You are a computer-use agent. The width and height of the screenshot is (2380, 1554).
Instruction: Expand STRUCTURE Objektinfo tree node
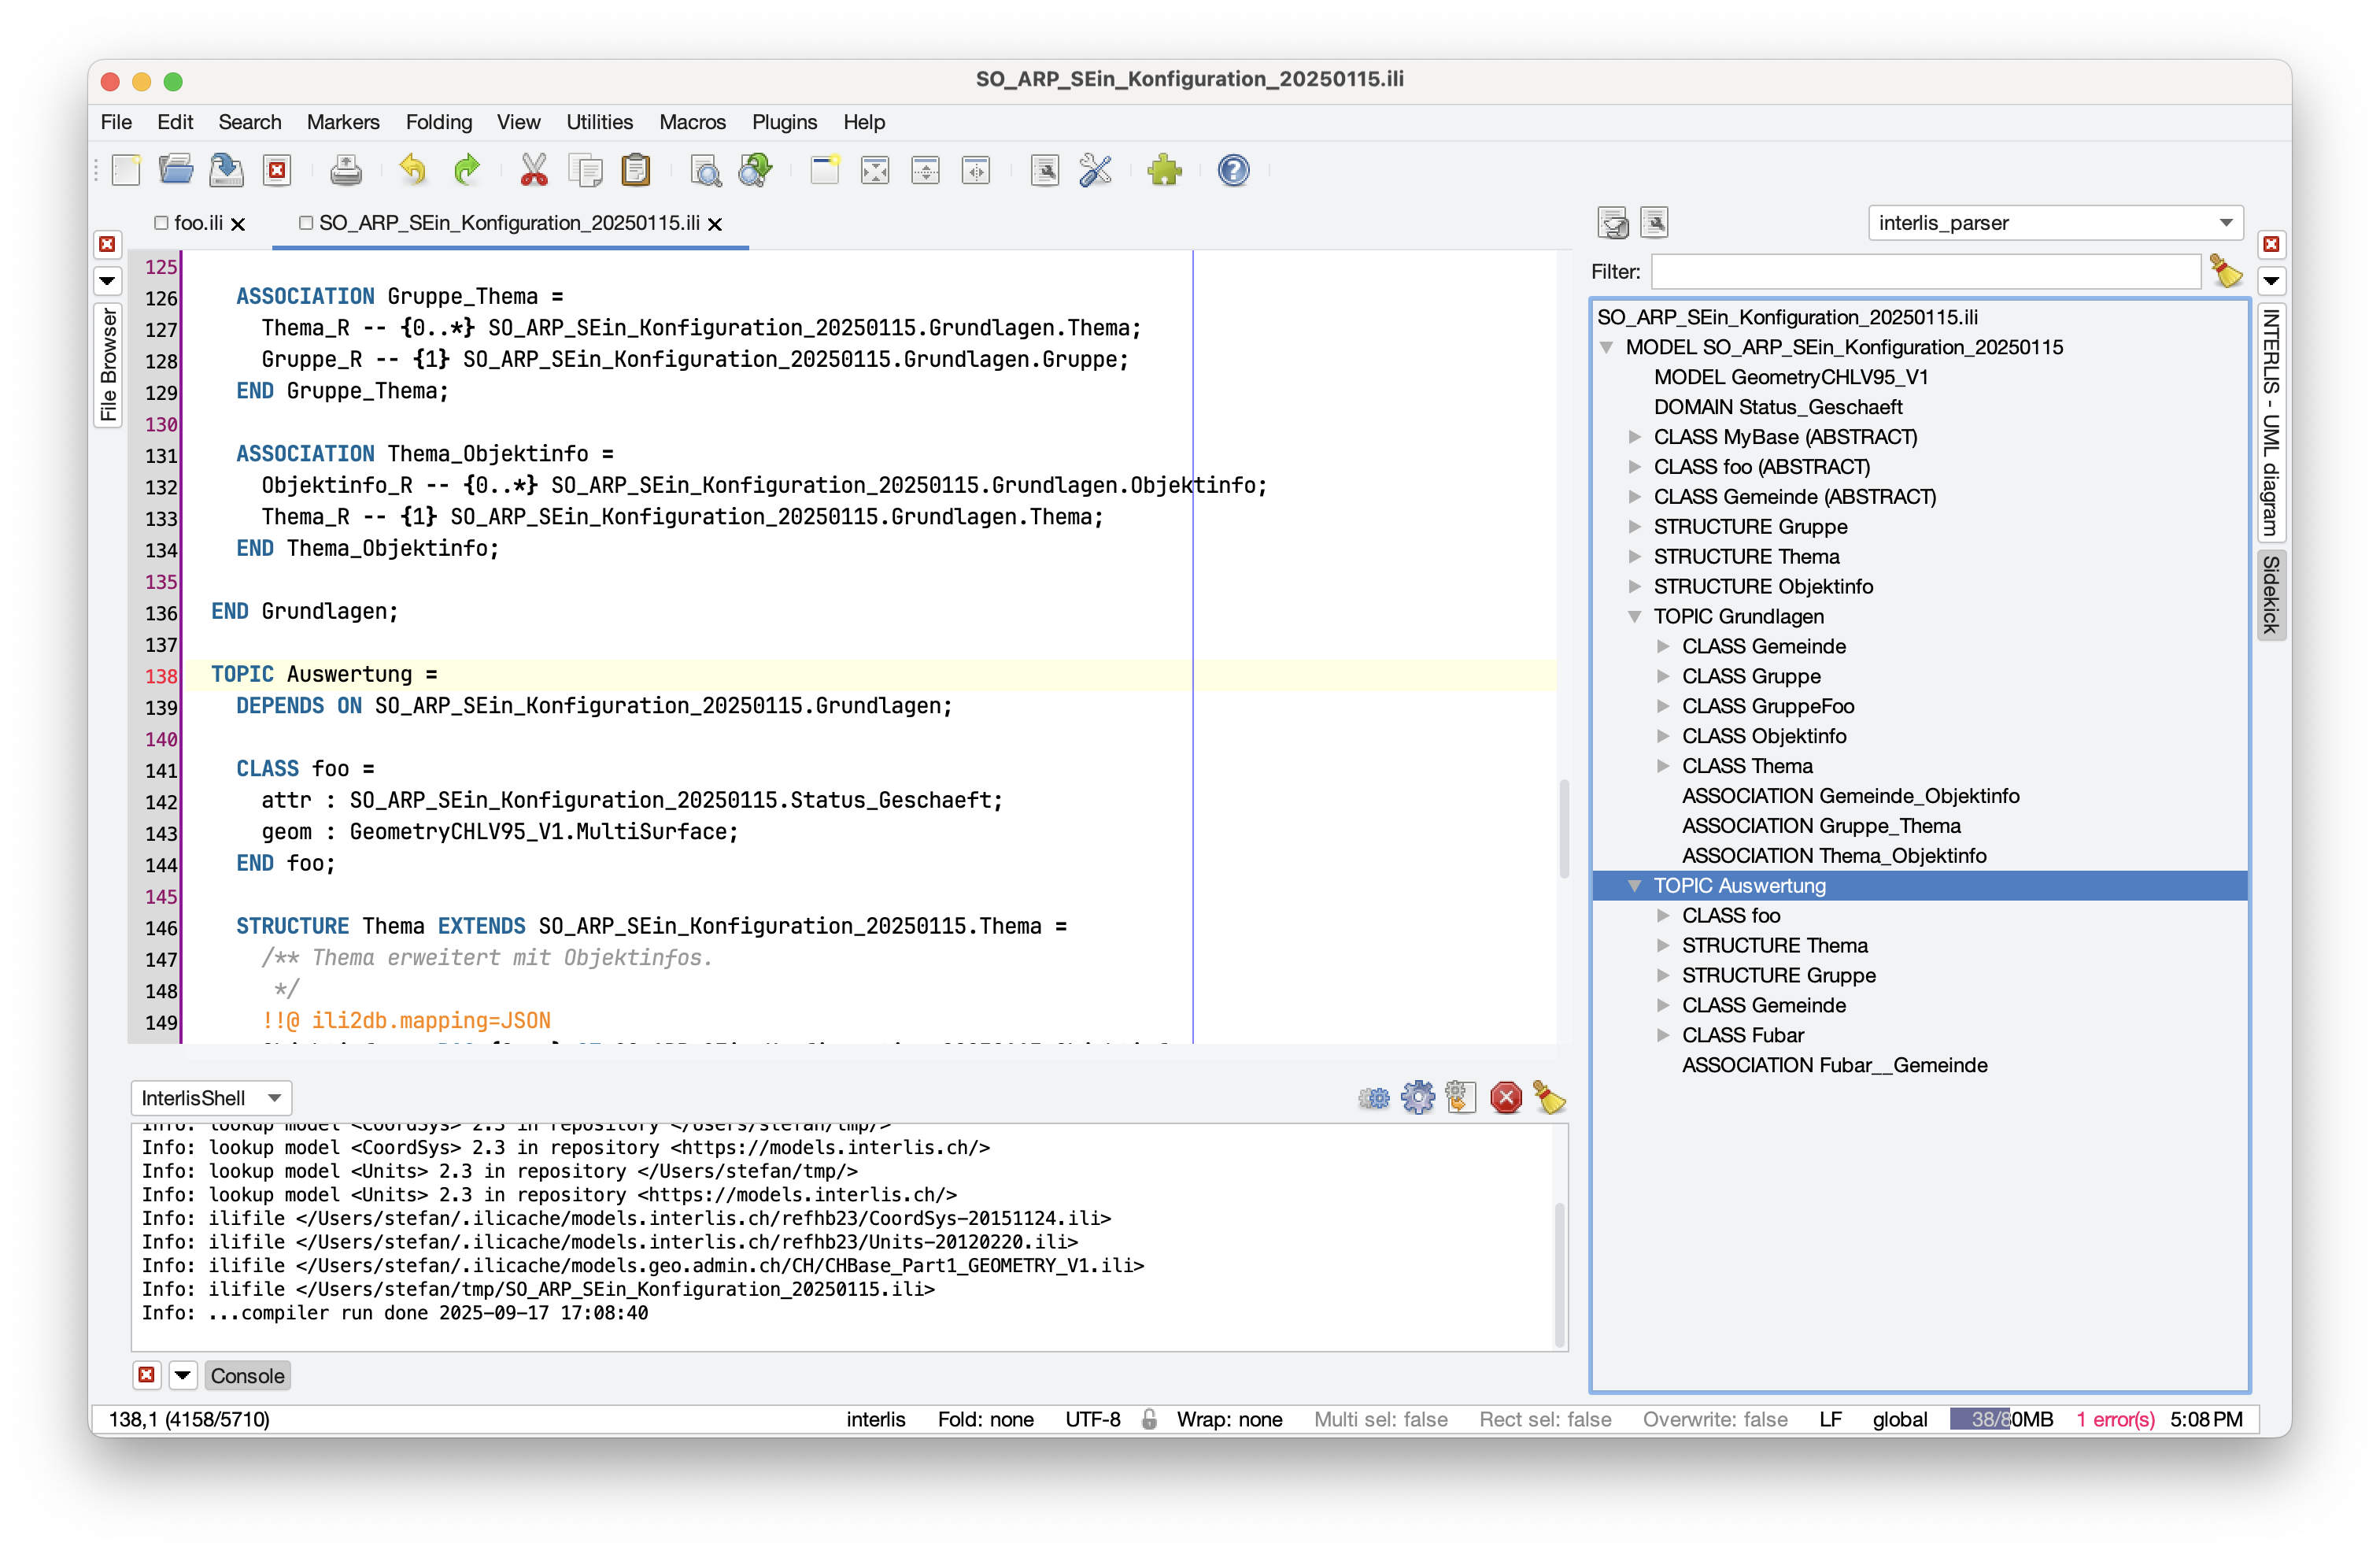(1635, 587)
